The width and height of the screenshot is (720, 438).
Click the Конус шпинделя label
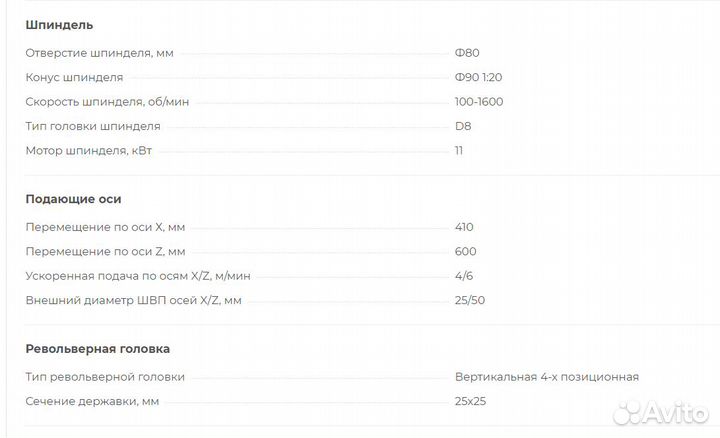coord(75,77)
